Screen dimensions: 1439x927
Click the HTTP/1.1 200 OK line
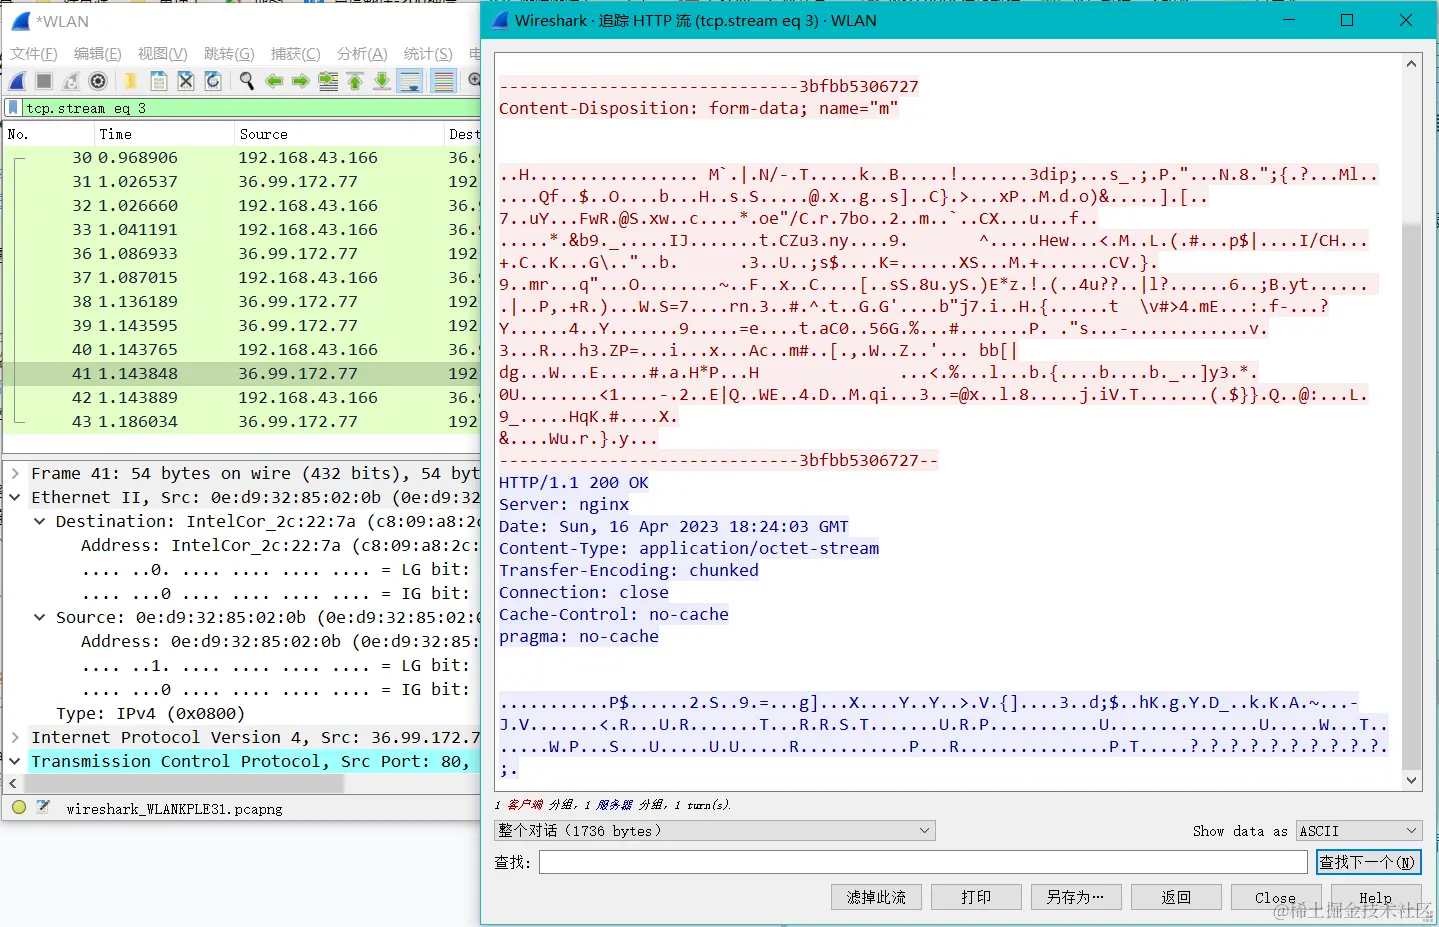click(573, 482)
